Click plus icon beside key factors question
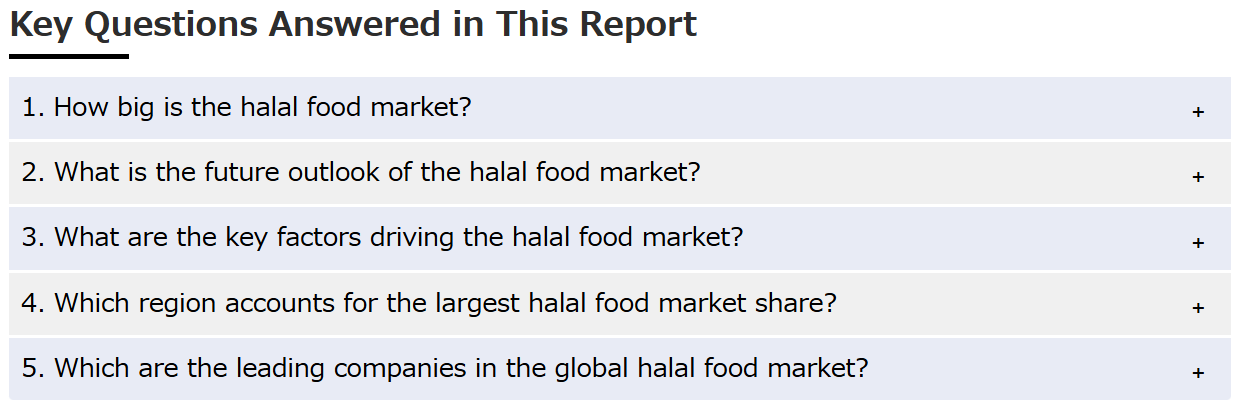This screenshot has height=412, width=1242. 1198,243
